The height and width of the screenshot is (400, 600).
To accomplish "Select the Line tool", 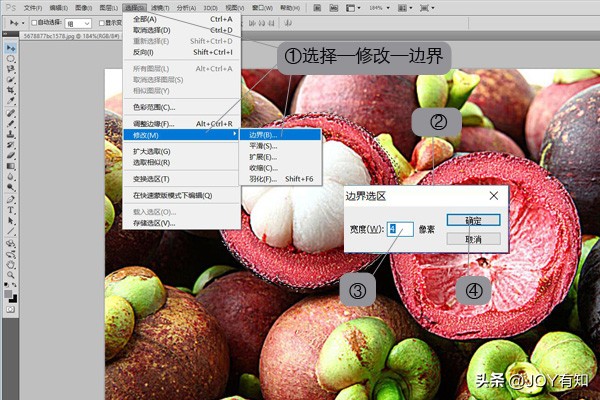I will pyautogui.click(x=10, y=231).
